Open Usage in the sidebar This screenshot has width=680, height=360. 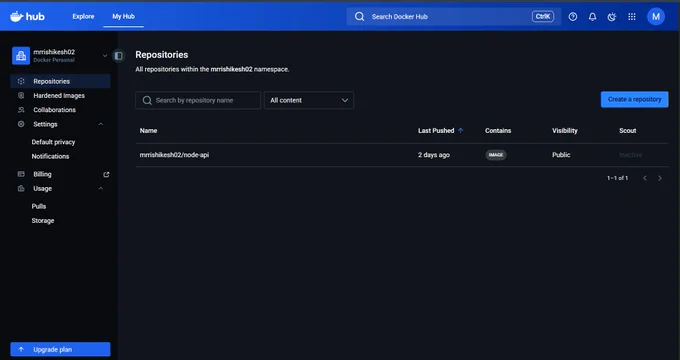(42, 188)
